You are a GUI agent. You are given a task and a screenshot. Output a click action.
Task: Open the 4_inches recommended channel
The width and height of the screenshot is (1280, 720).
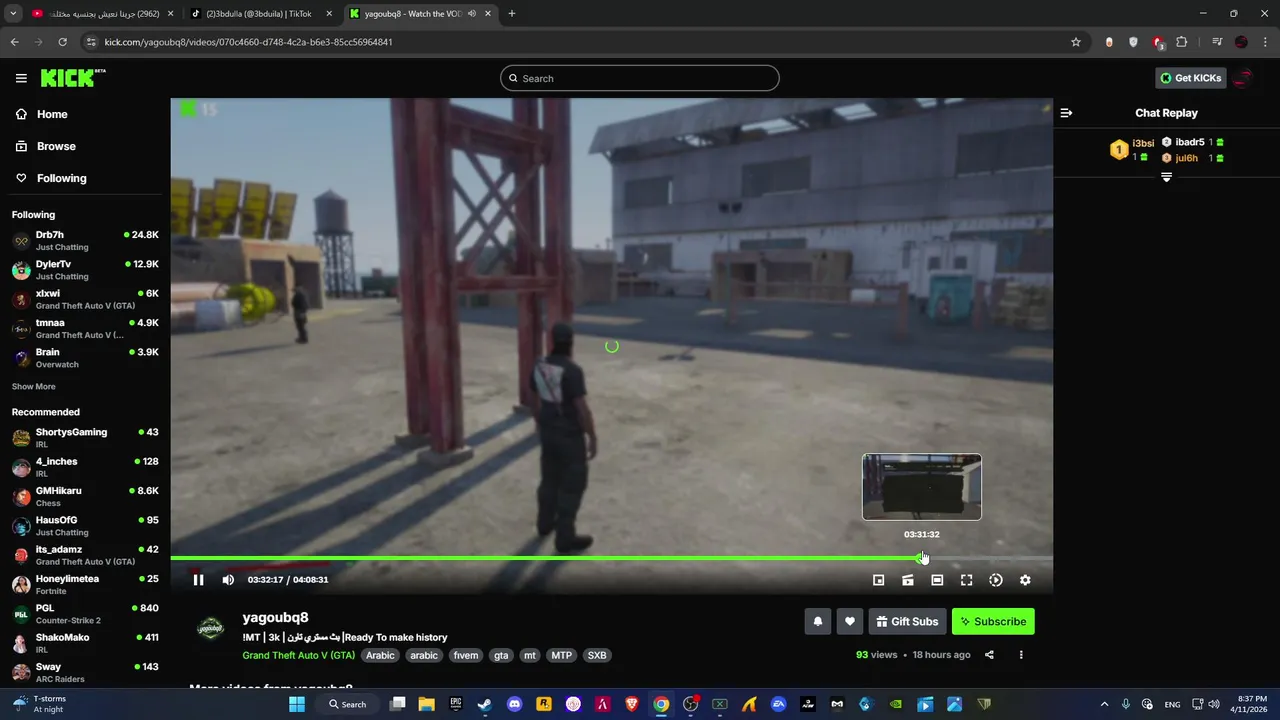tap(85, 467)
